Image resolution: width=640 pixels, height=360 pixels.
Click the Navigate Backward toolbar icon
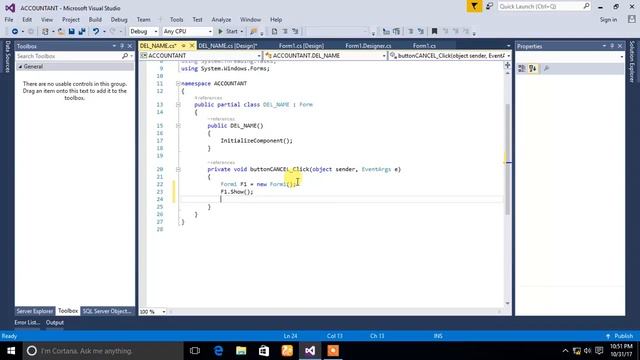[15, 31]
